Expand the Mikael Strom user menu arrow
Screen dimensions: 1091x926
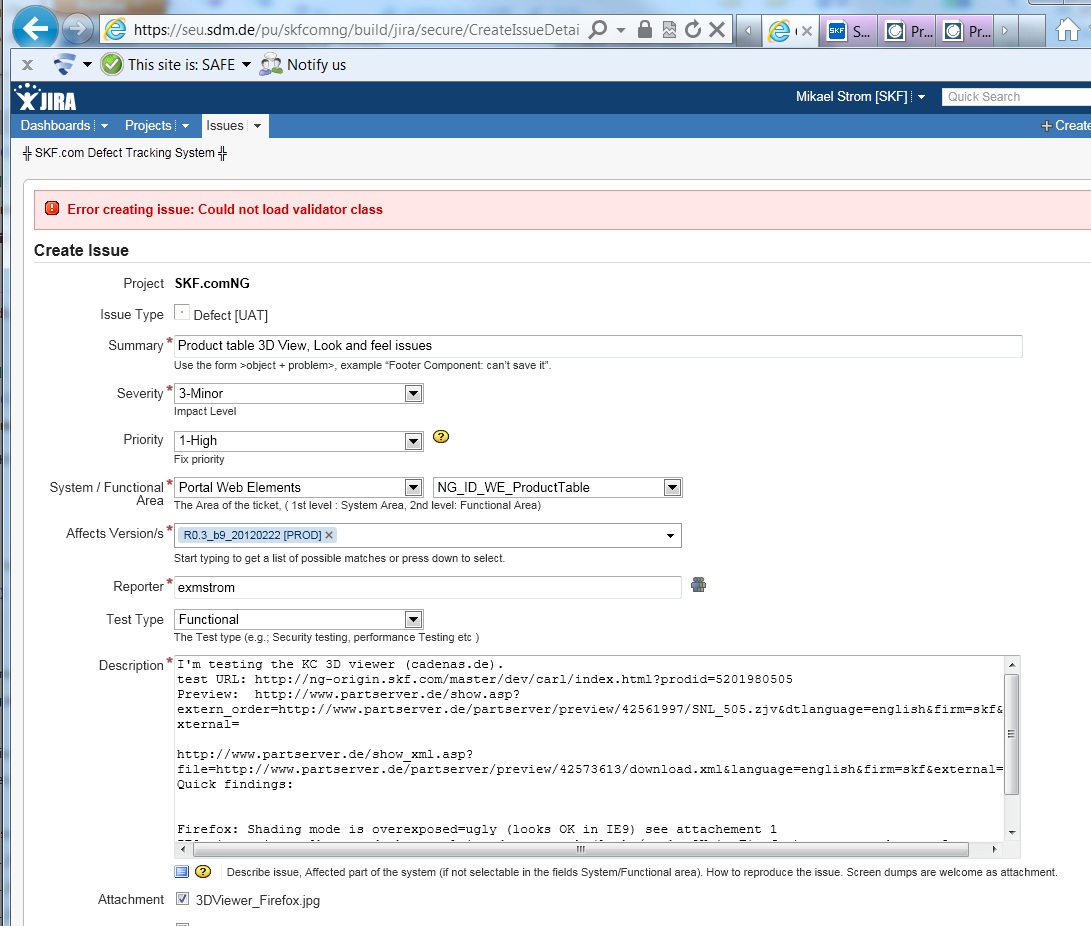[921, 97]
